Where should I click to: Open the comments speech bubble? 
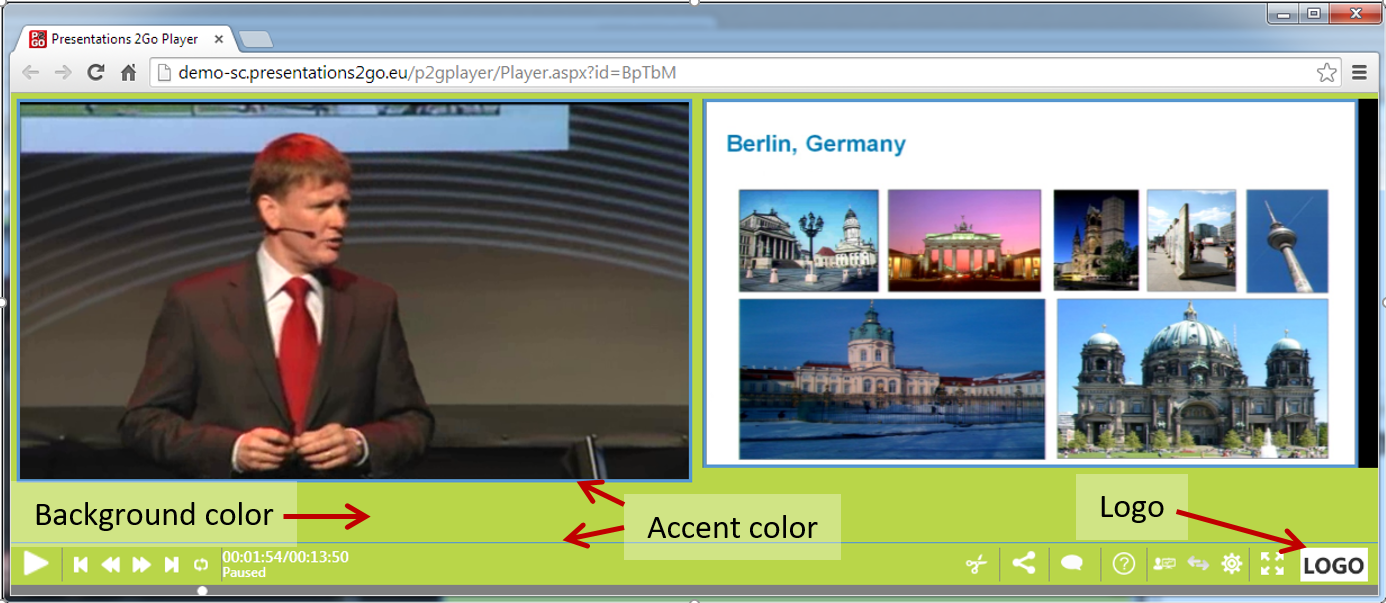point(1072,564)
